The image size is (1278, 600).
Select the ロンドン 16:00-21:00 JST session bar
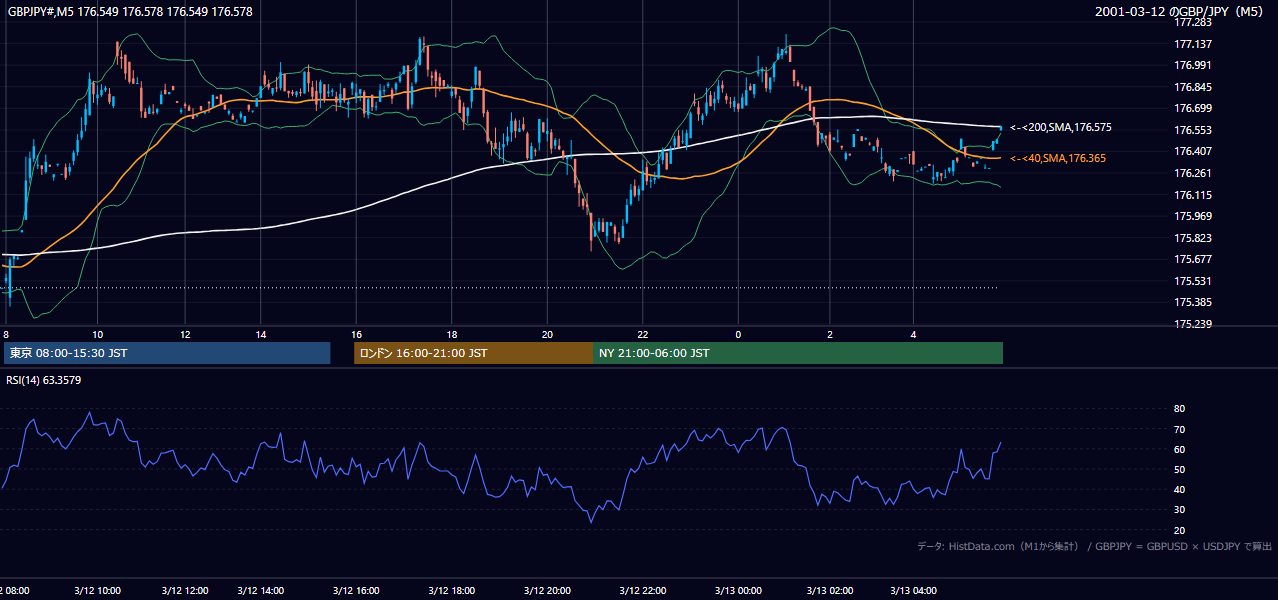click(x=473, y=353)
